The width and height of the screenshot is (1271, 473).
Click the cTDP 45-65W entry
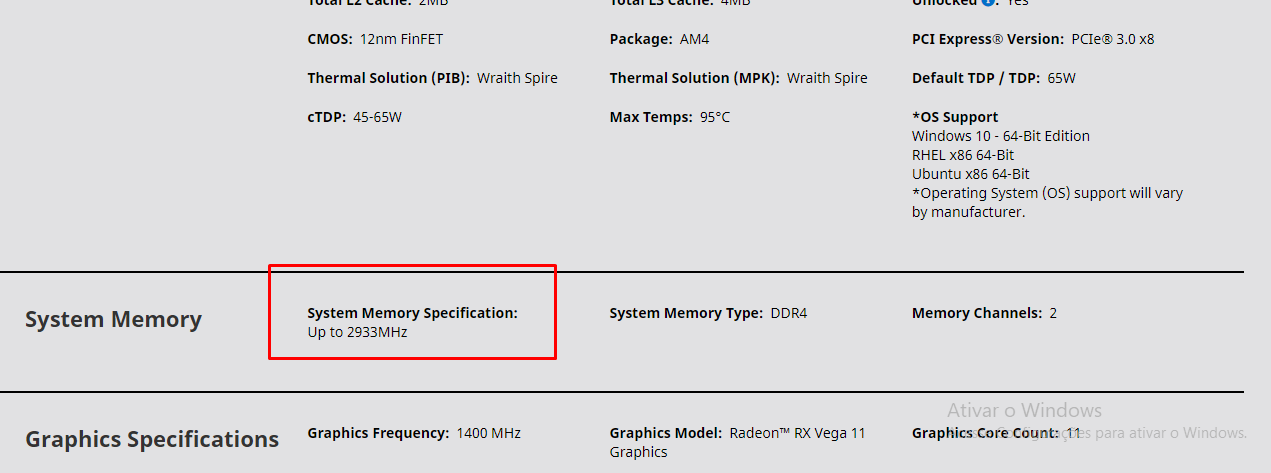355,117
